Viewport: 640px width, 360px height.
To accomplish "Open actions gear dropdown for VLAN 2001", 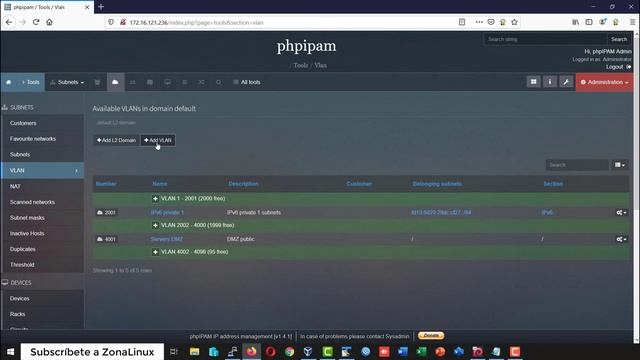I will click(621, 213).
